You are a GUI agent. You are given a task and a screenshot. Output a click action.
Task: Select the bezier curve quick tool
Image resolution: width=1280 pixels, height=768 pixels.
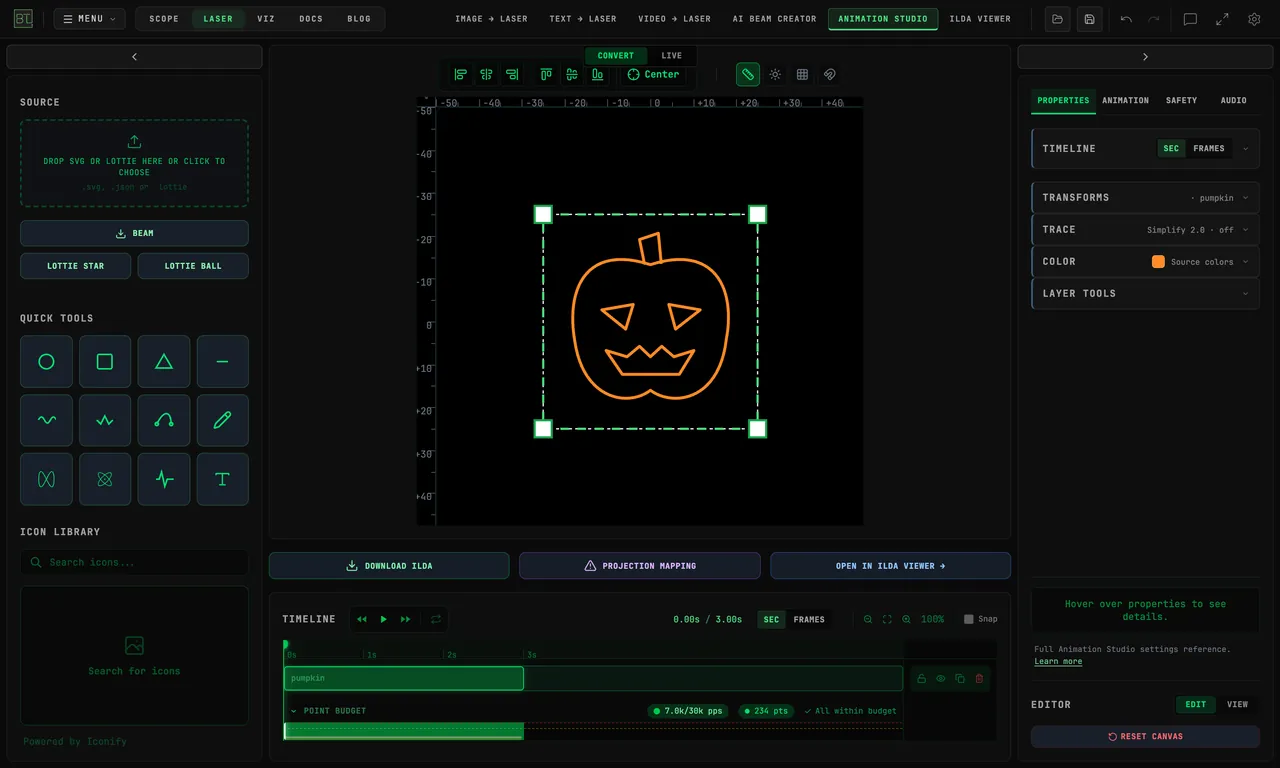(164, 421)
